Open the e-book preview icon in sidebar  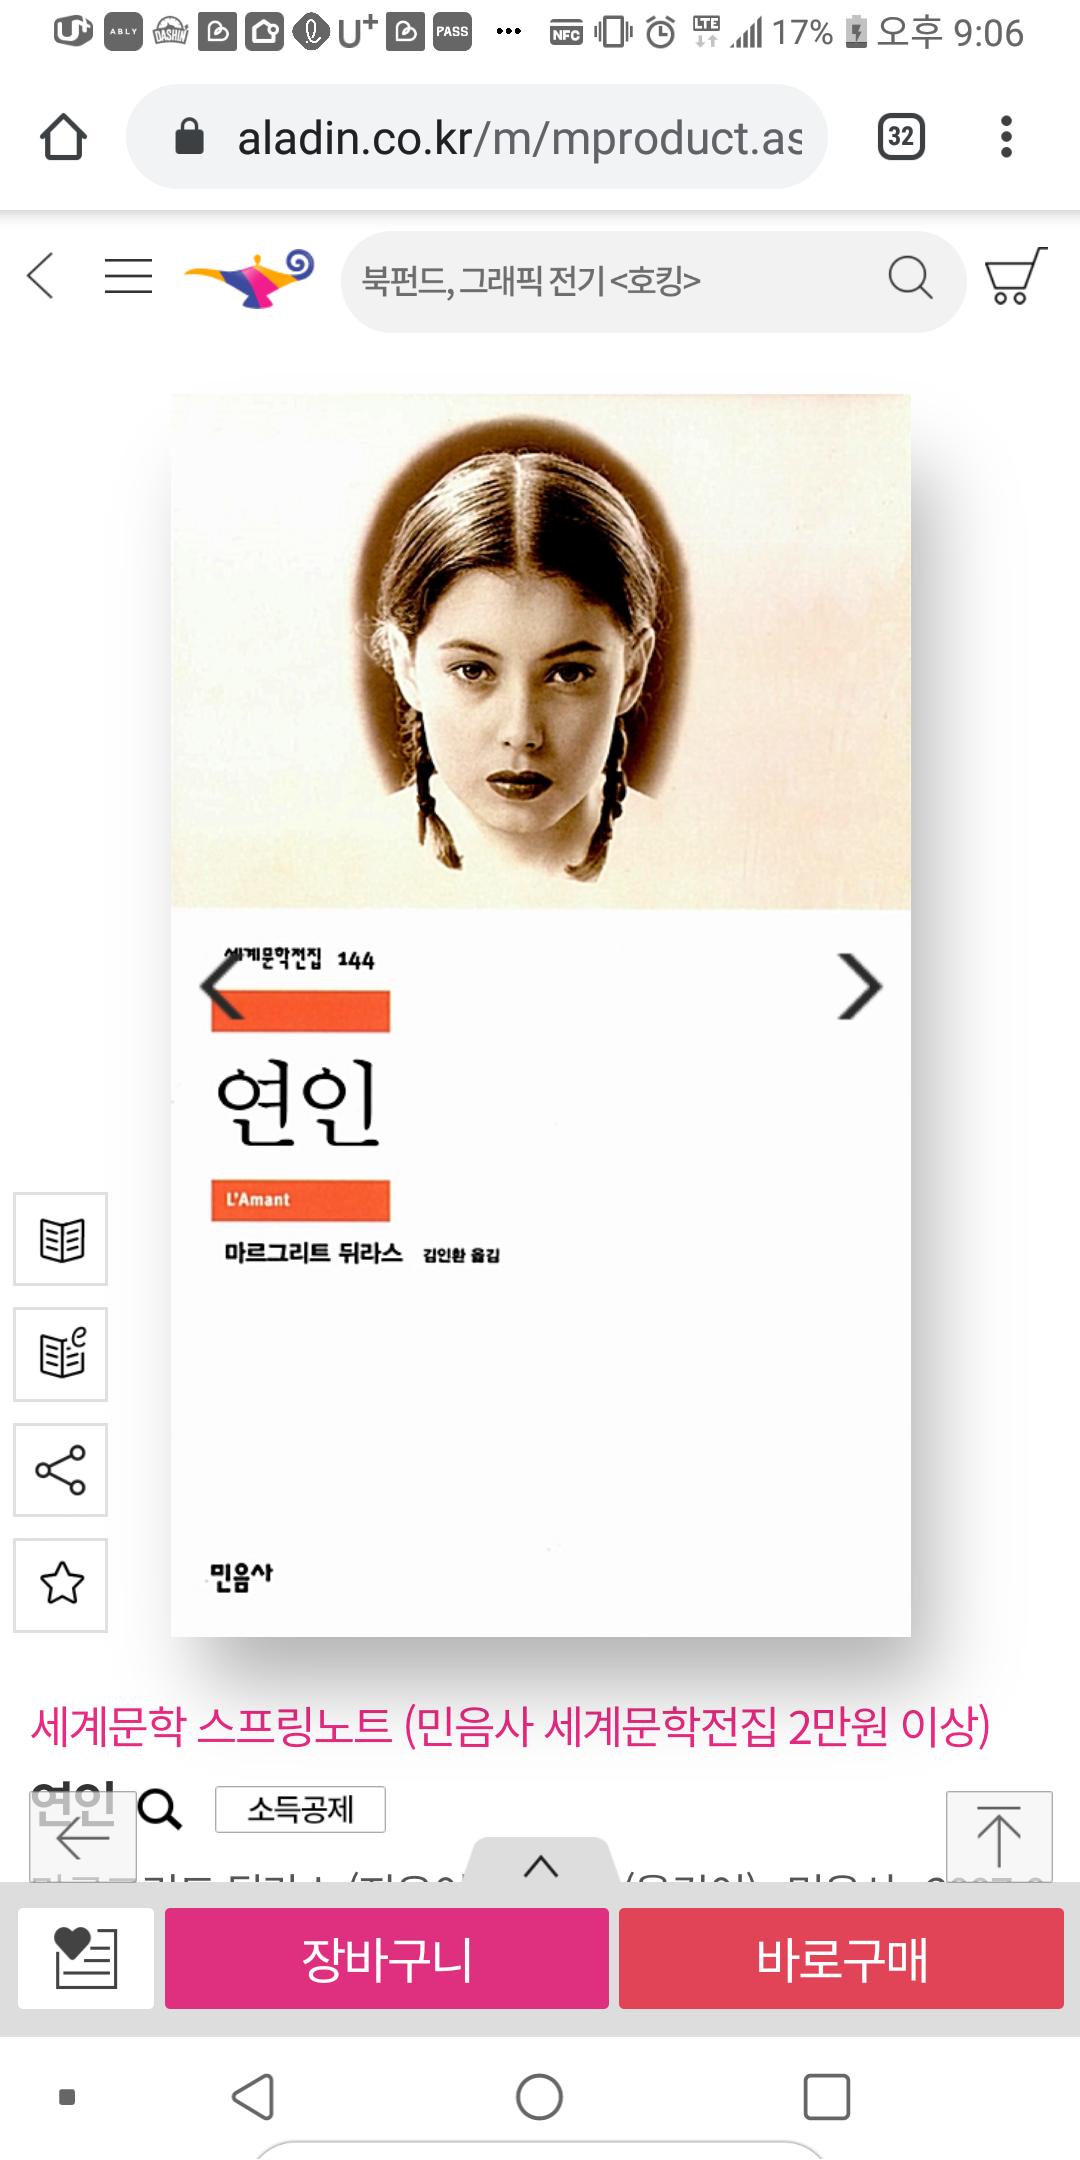[x=61, y=1354]
